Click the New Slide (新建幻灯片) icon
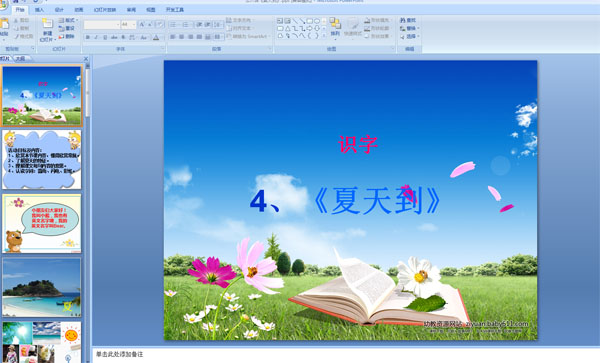 pos(47,25)
